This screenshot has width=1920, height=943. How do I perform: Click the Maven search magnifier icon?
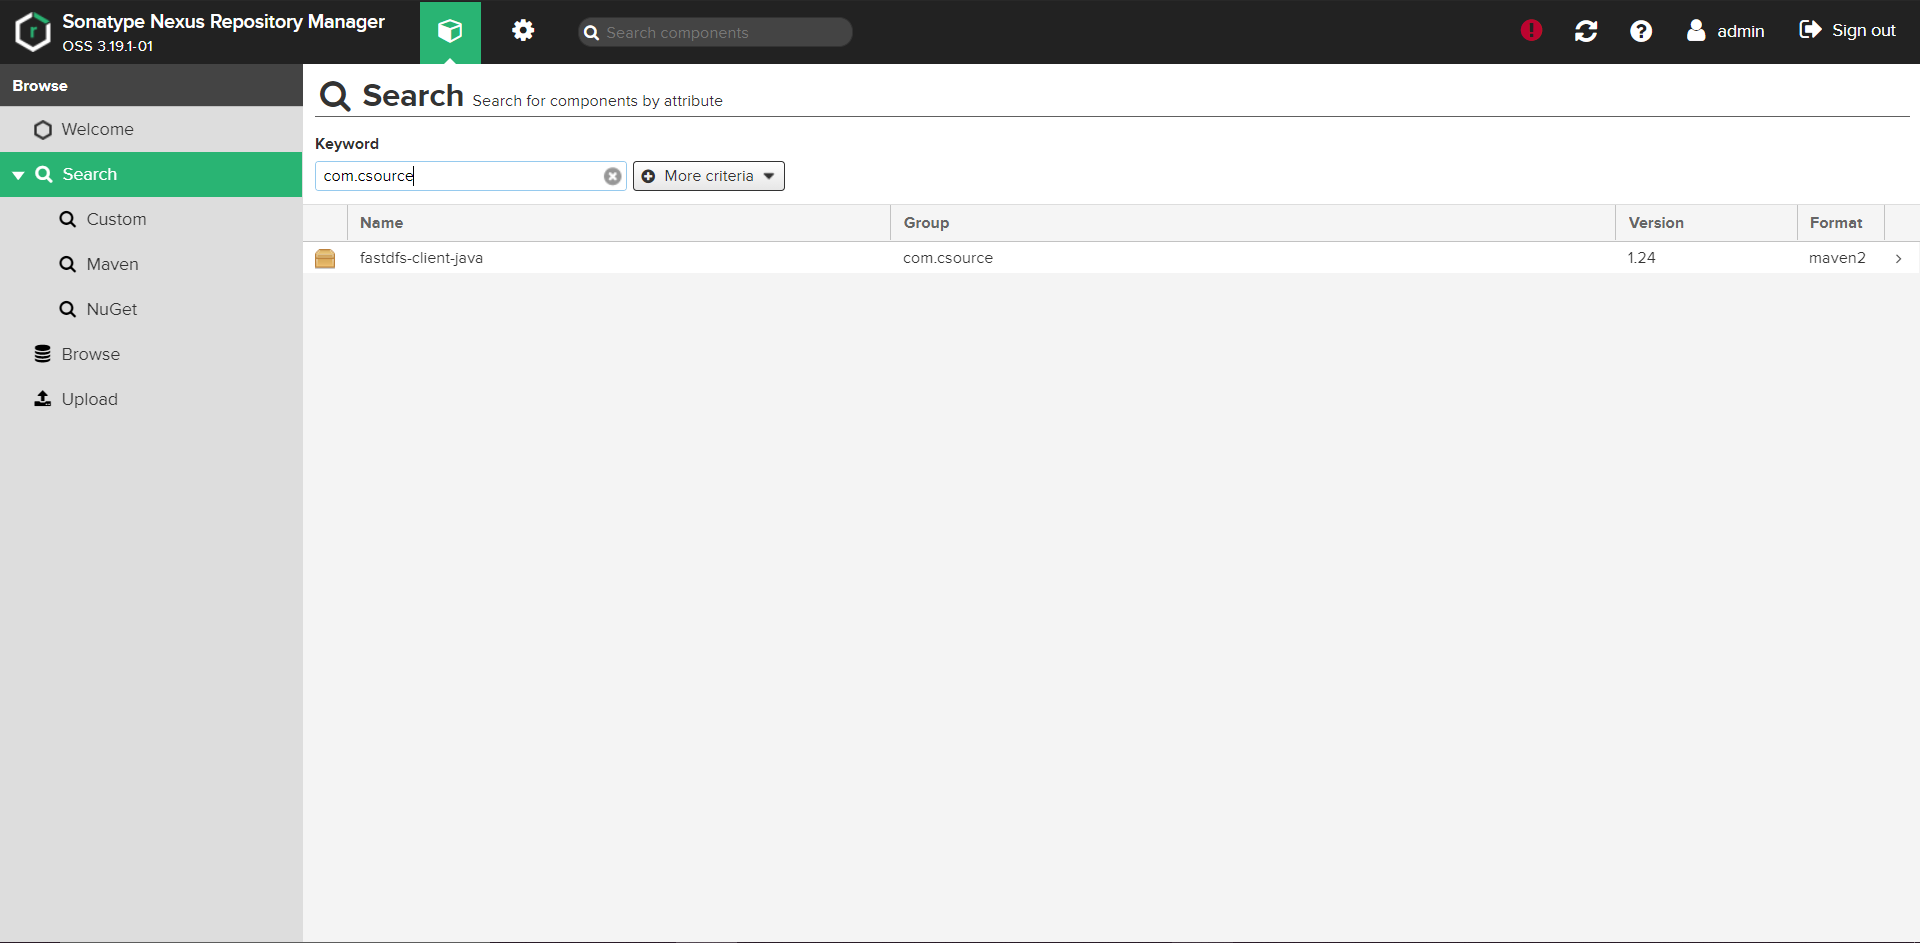coord(68,264)
